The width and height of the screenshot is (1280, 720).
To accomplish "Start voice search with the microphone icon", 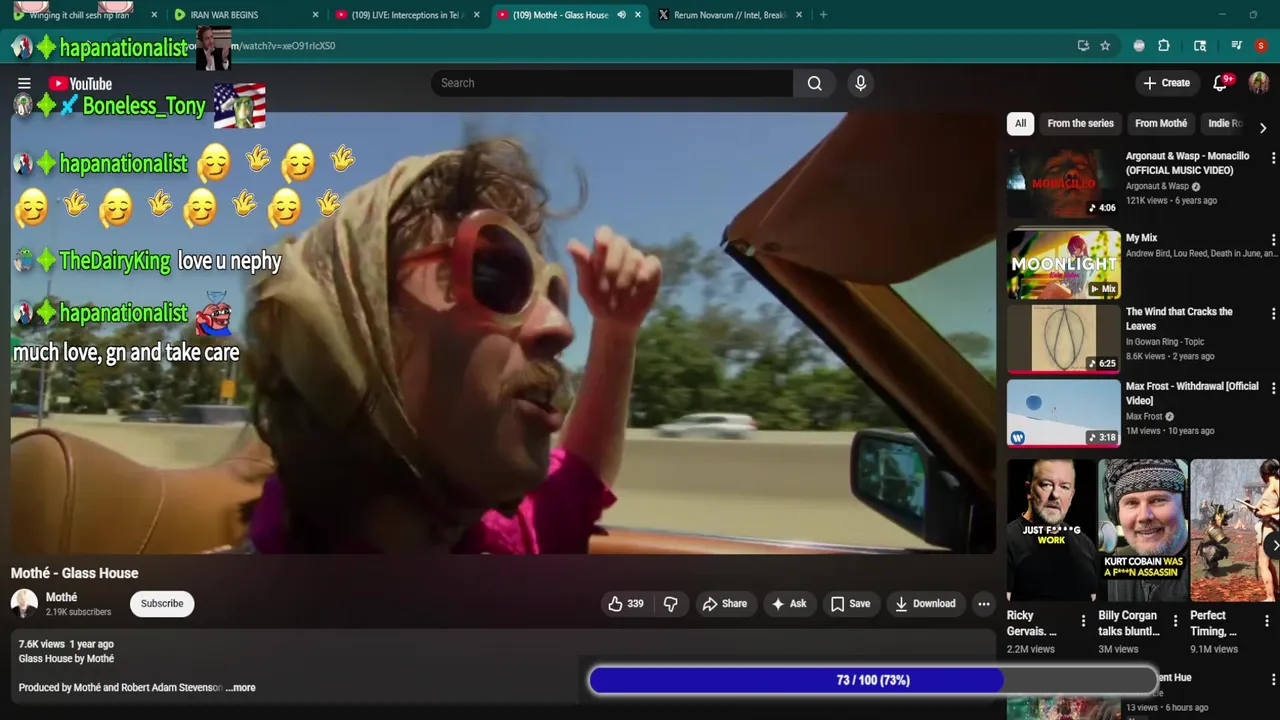I will 860,83.
